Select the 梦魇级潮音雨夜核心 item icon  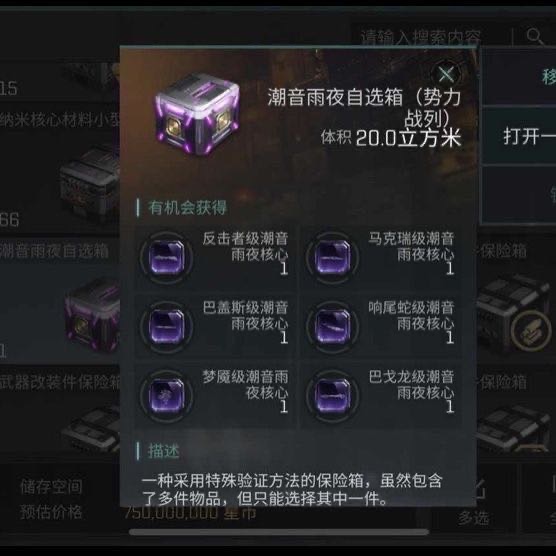166,395
